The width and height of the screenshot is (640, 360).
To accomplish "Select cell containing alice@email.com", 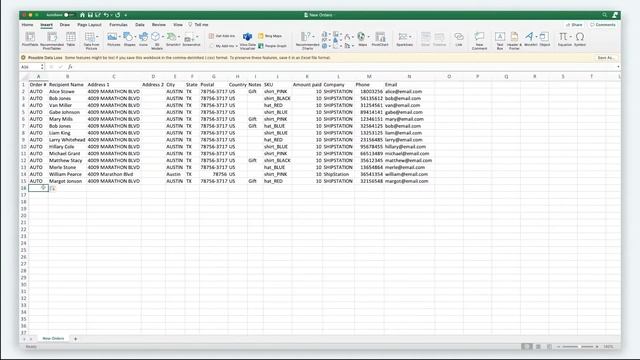I will tap(409, 91).
